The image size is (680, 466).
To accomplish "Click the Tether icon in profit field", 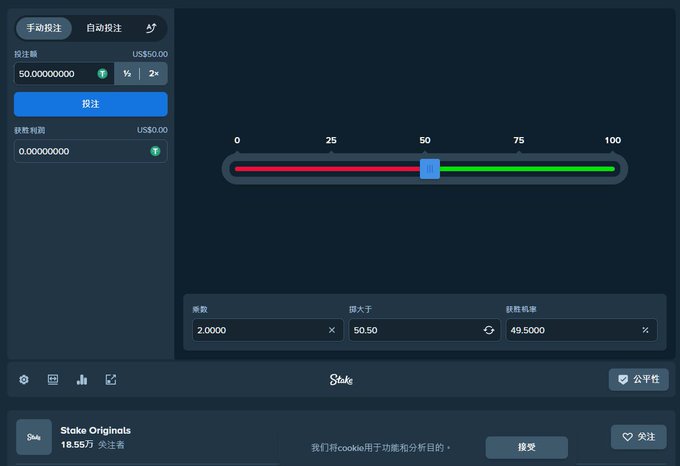I will tap(155, 151).
